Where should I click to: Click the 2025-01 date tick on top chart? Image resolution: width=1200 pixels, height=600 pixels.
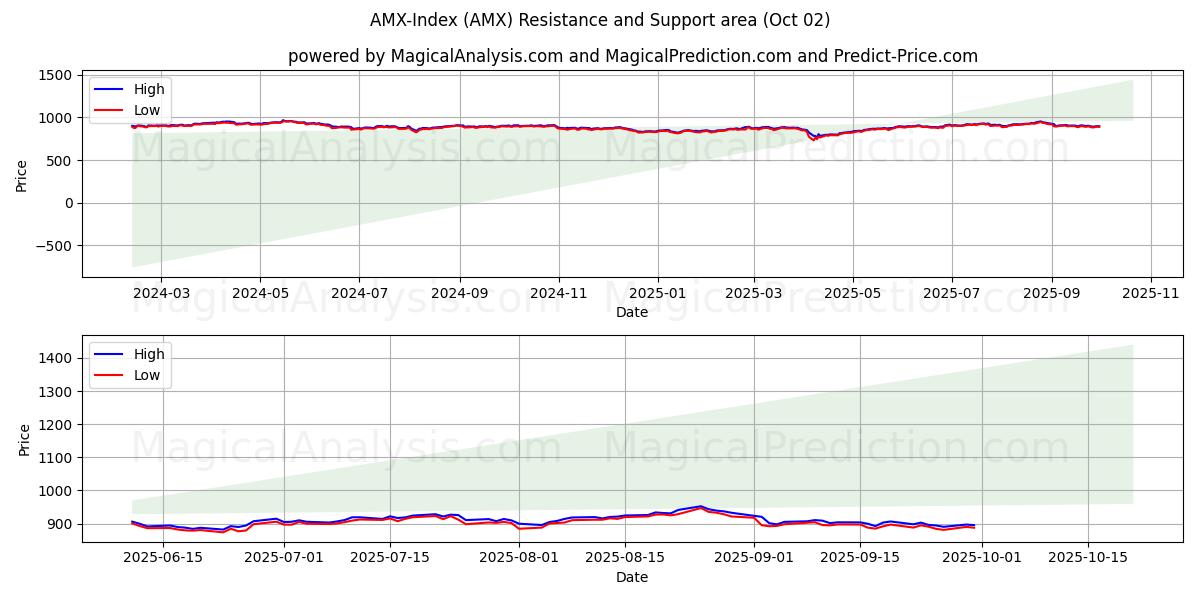pos(658,293)
